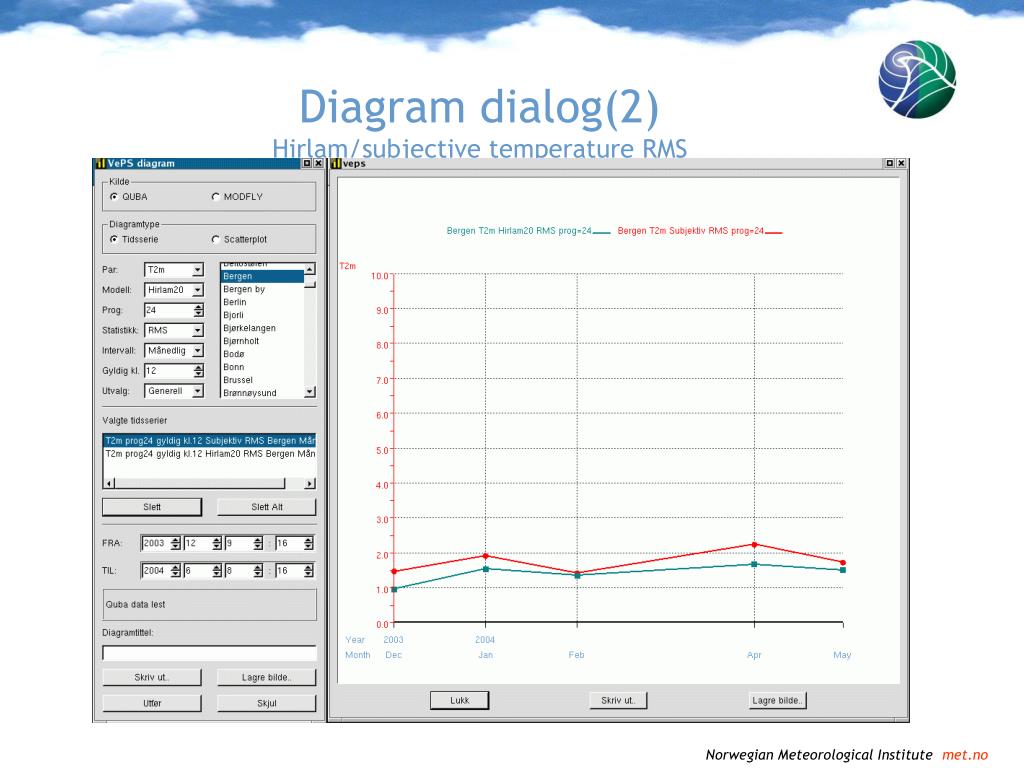
Task: Click the Prog input field showing 24
Action: (x=168, y=310)
